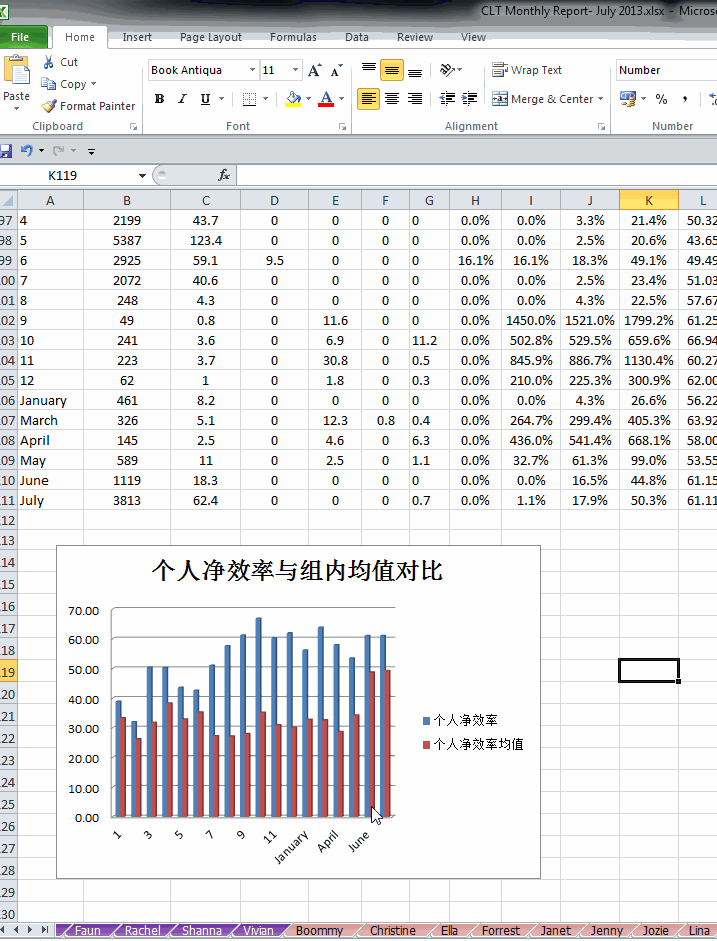The width and height of the screenshot is (717, 941).
Task: Switch to the Formulas tab
Action: pyautogui.click(x=293, y=37)
